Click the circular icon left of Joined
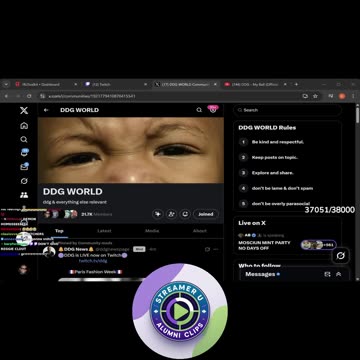Image resolution: width=360 pixels, height=360 pixels. point(185,214)
